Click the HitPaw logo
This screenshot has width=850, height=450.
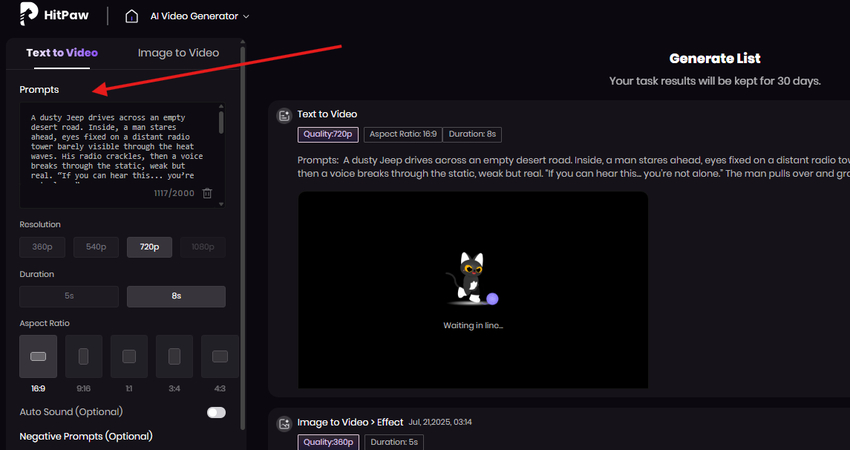(54, 14)
